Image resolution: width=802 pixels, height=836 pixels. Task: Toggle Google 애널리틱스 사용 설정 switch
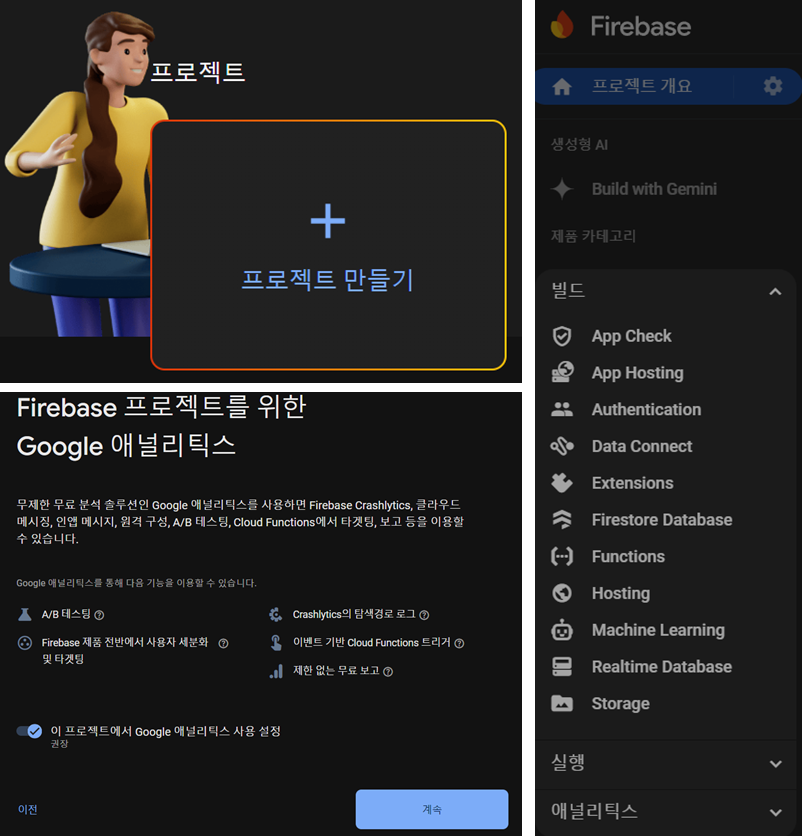tap(29, 731)
